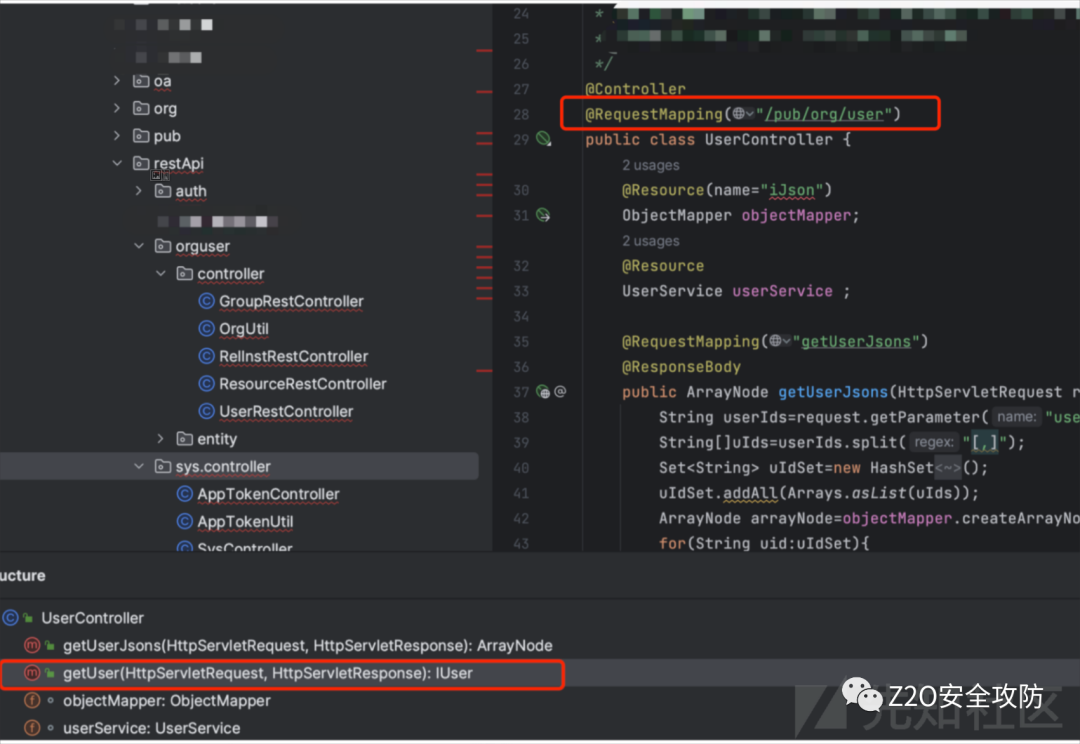Screen dimensions: 1080x744
Task: Click the UserRestController class icon
Action: tap(206, 411)
